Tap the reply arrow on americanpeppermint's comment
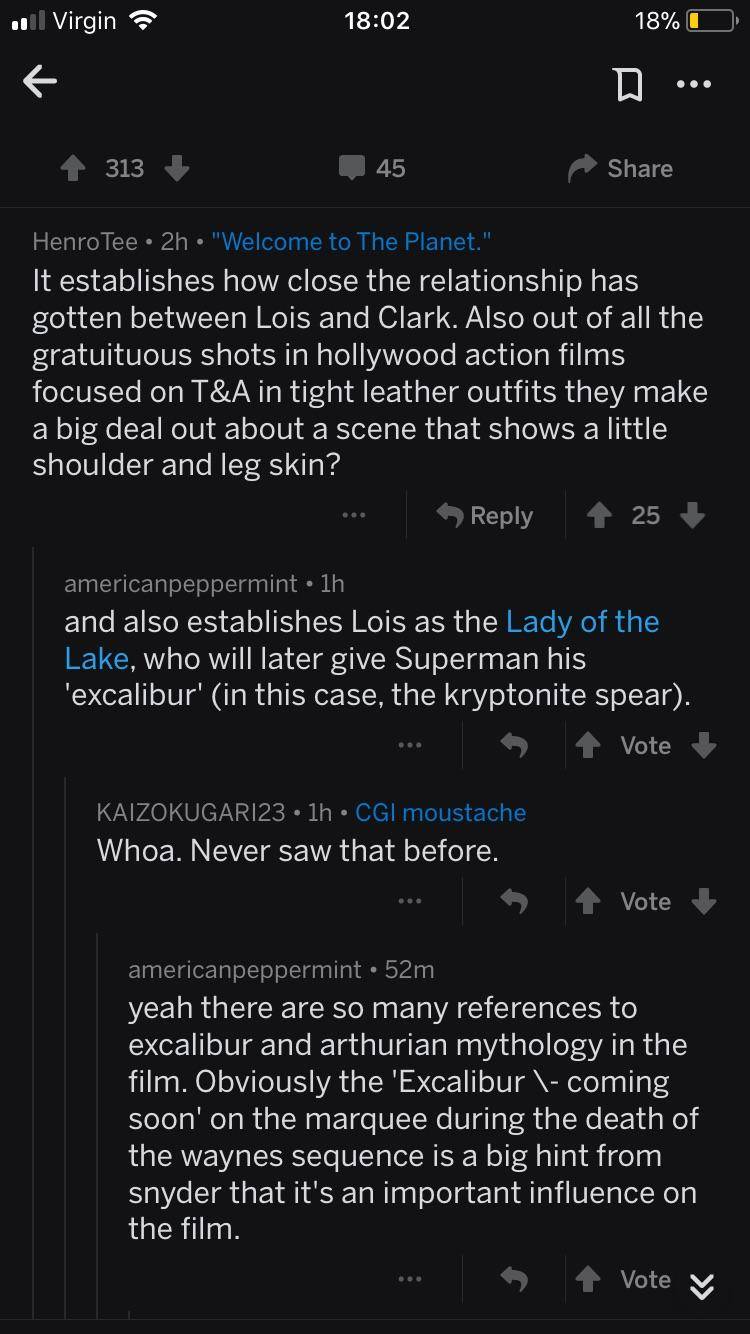This screenshot has width=750, height=1334. coord(513,746)
